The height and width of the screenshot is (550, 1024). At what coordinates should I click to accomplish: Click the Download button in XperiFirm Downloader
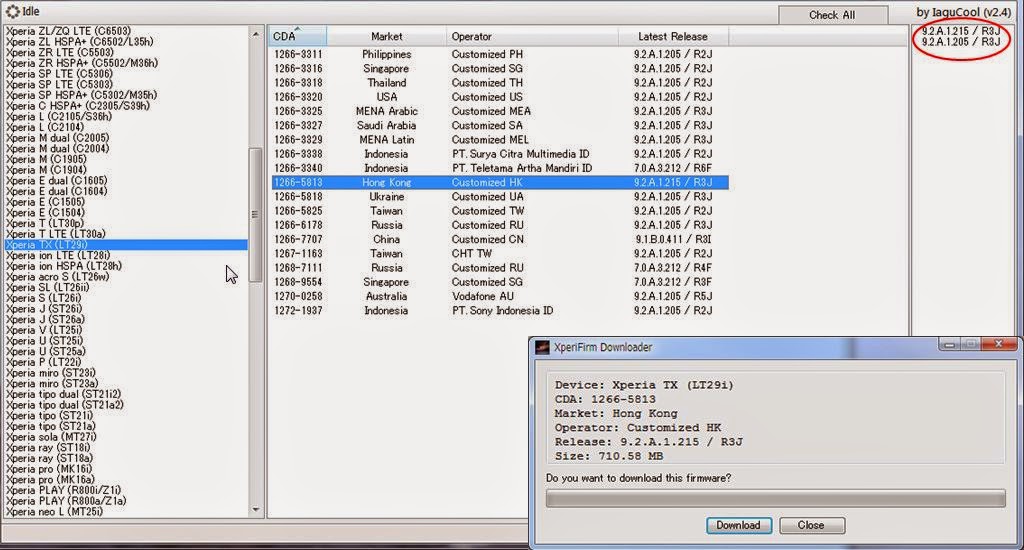(738, 525)
